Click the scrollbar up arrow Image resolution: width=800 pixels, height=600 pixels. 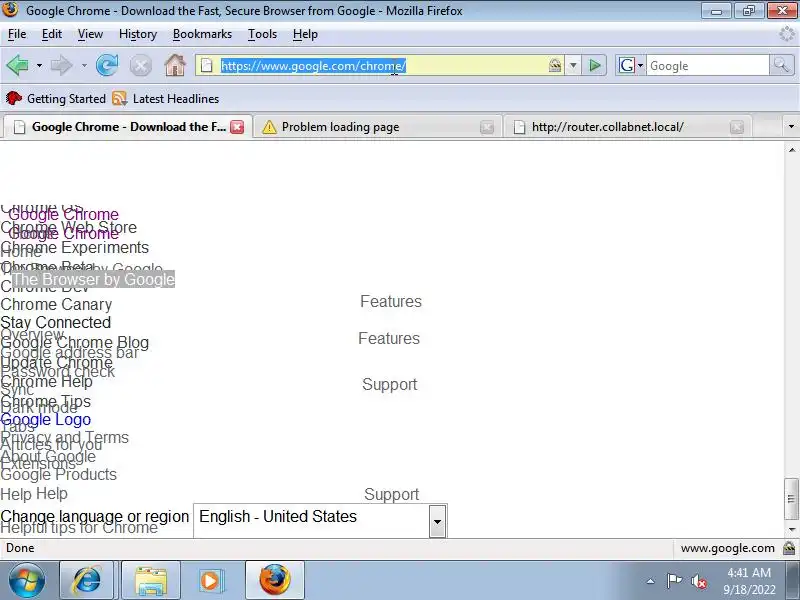(792, 149)
